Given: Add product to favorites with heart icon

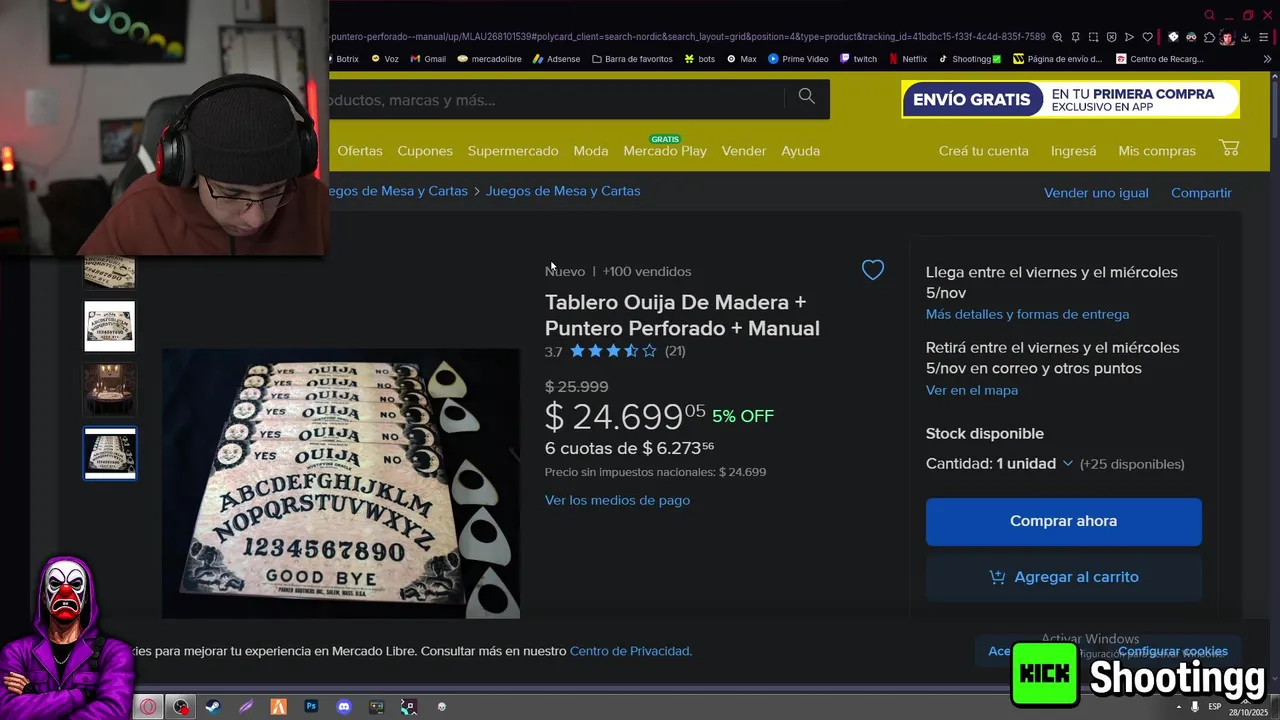Looking at the screenshot, I should tap(873, 270).
